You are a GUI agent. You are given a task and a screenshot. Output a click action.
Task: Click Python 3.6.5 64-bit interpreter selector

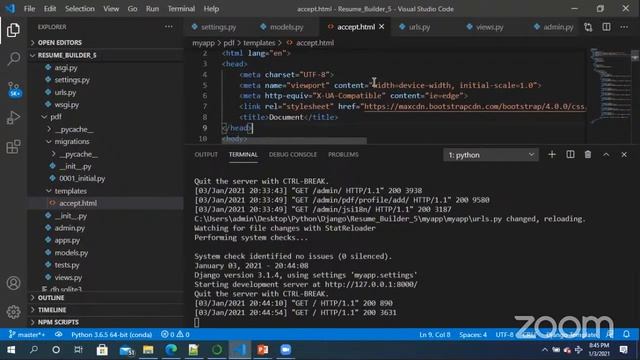(111, 334)
